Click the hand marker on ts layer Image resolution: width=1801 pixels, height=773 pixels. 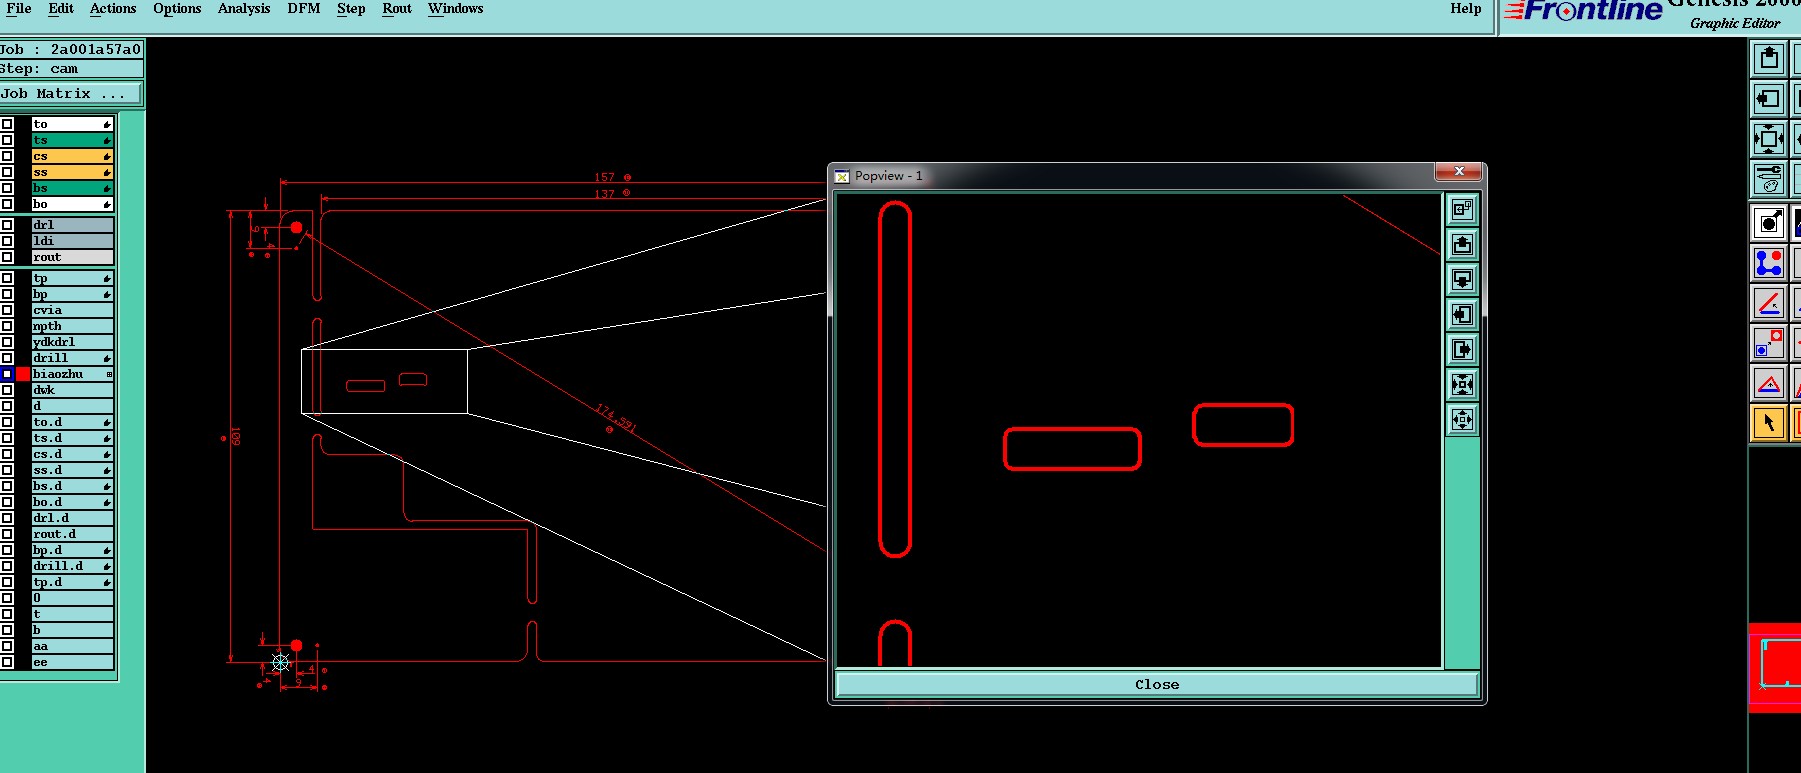[x=107, y=140]
